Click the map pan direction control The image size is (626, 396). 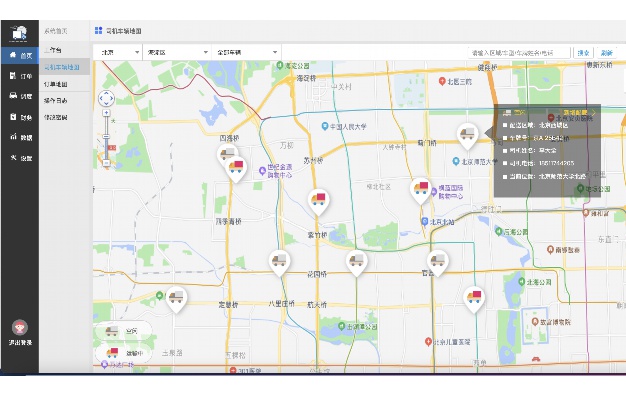click(106, 98)
